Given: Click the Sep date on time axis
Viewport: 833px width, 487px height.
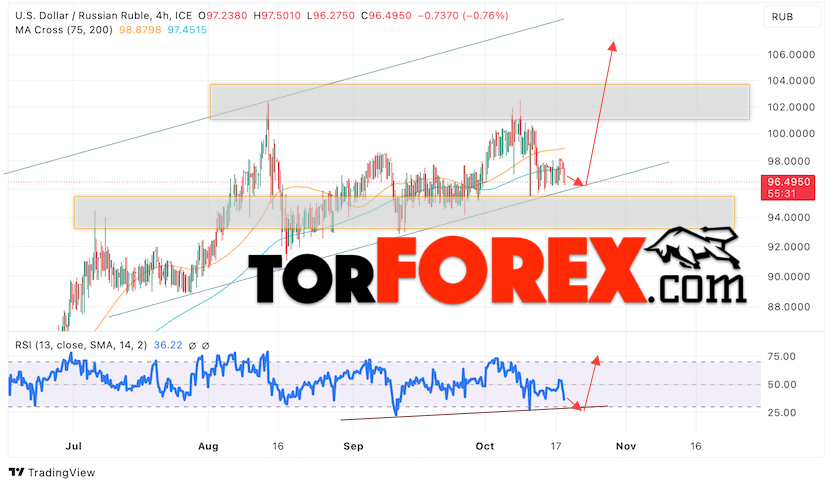Looking at the screenshot, I should [353, 446].
